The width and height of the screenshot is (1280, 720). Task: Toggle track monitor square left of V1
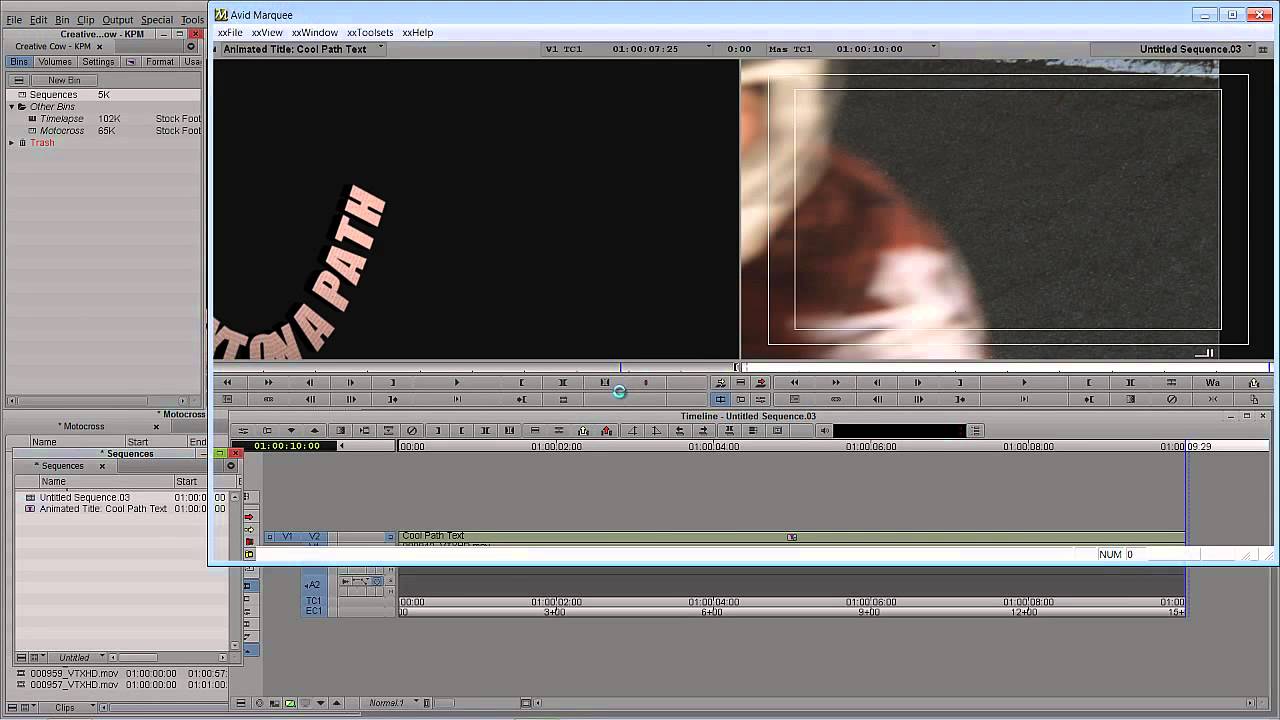click(x=269, y=537)
